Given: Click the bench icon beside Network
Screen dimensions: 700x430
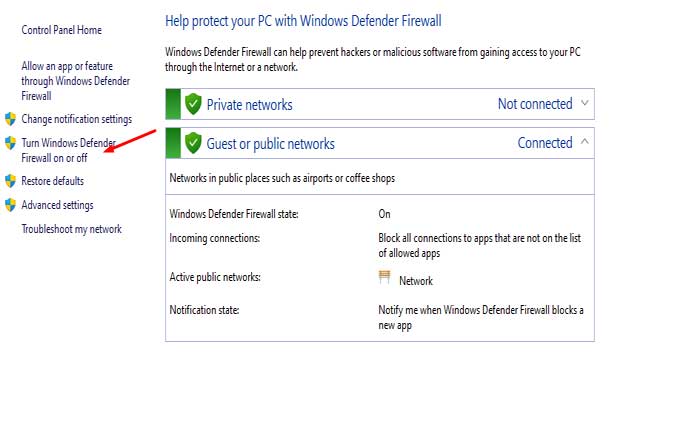Looking at the screenshot, I should coord(385,277).
